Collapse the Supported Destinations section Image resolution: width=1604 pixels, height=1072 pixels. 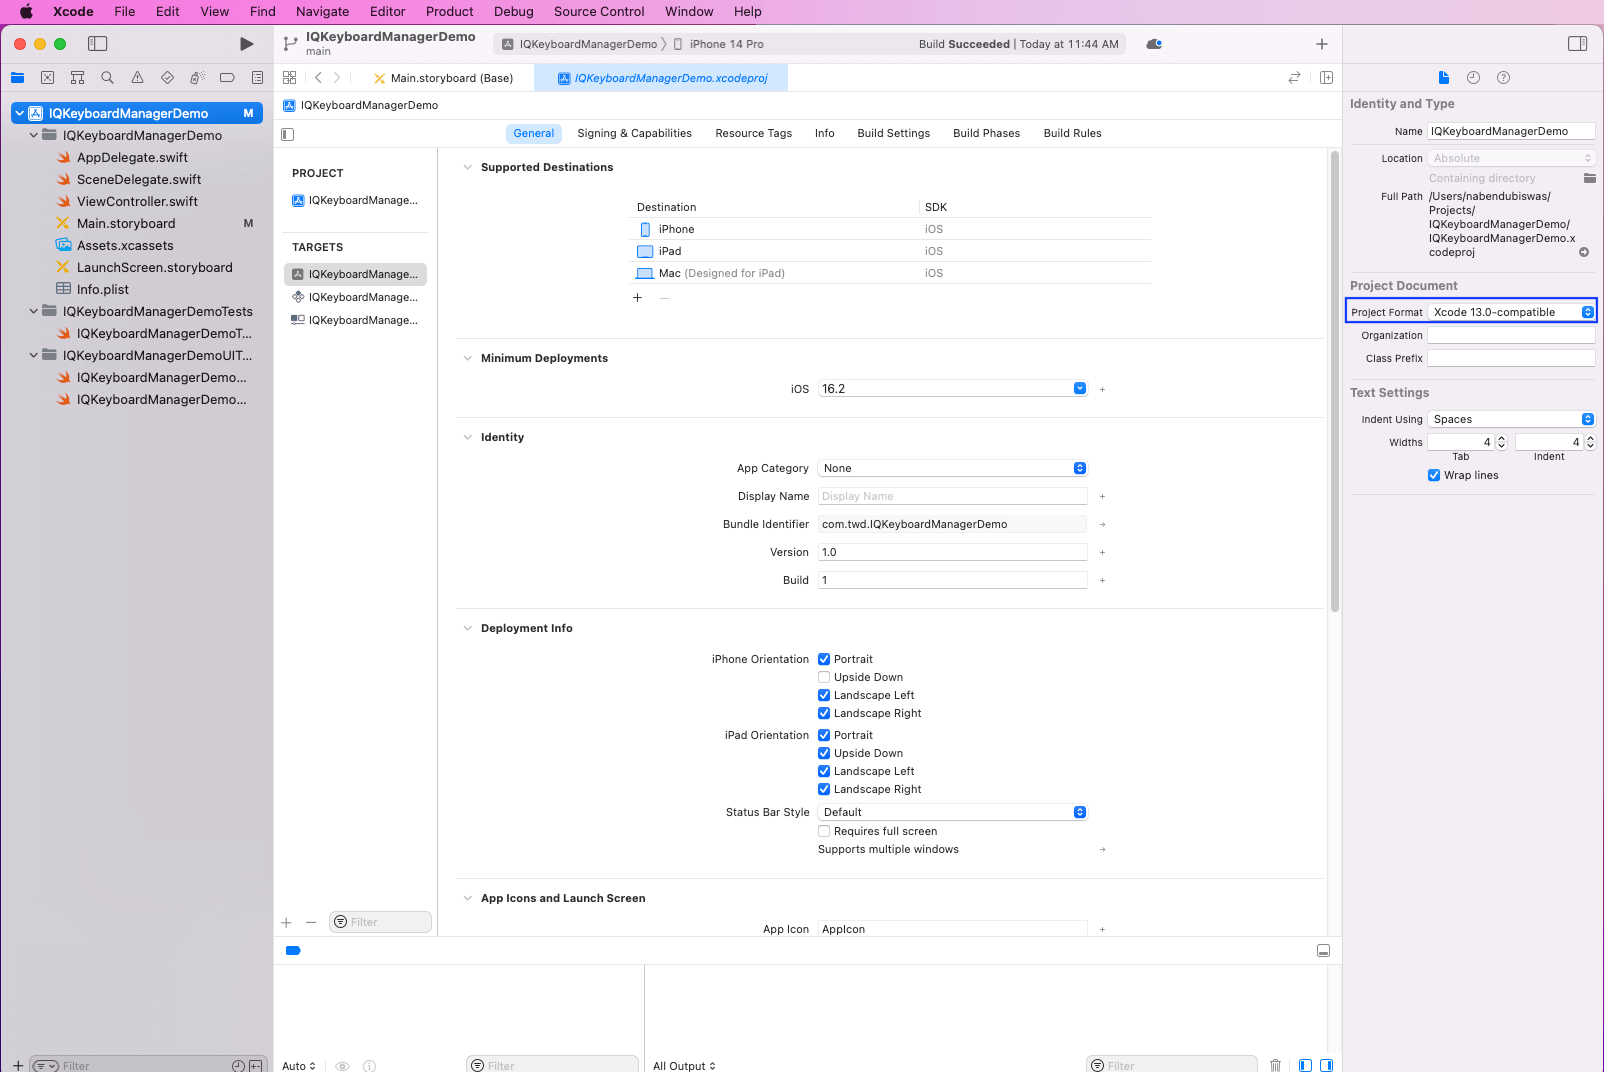coord(467,167)
